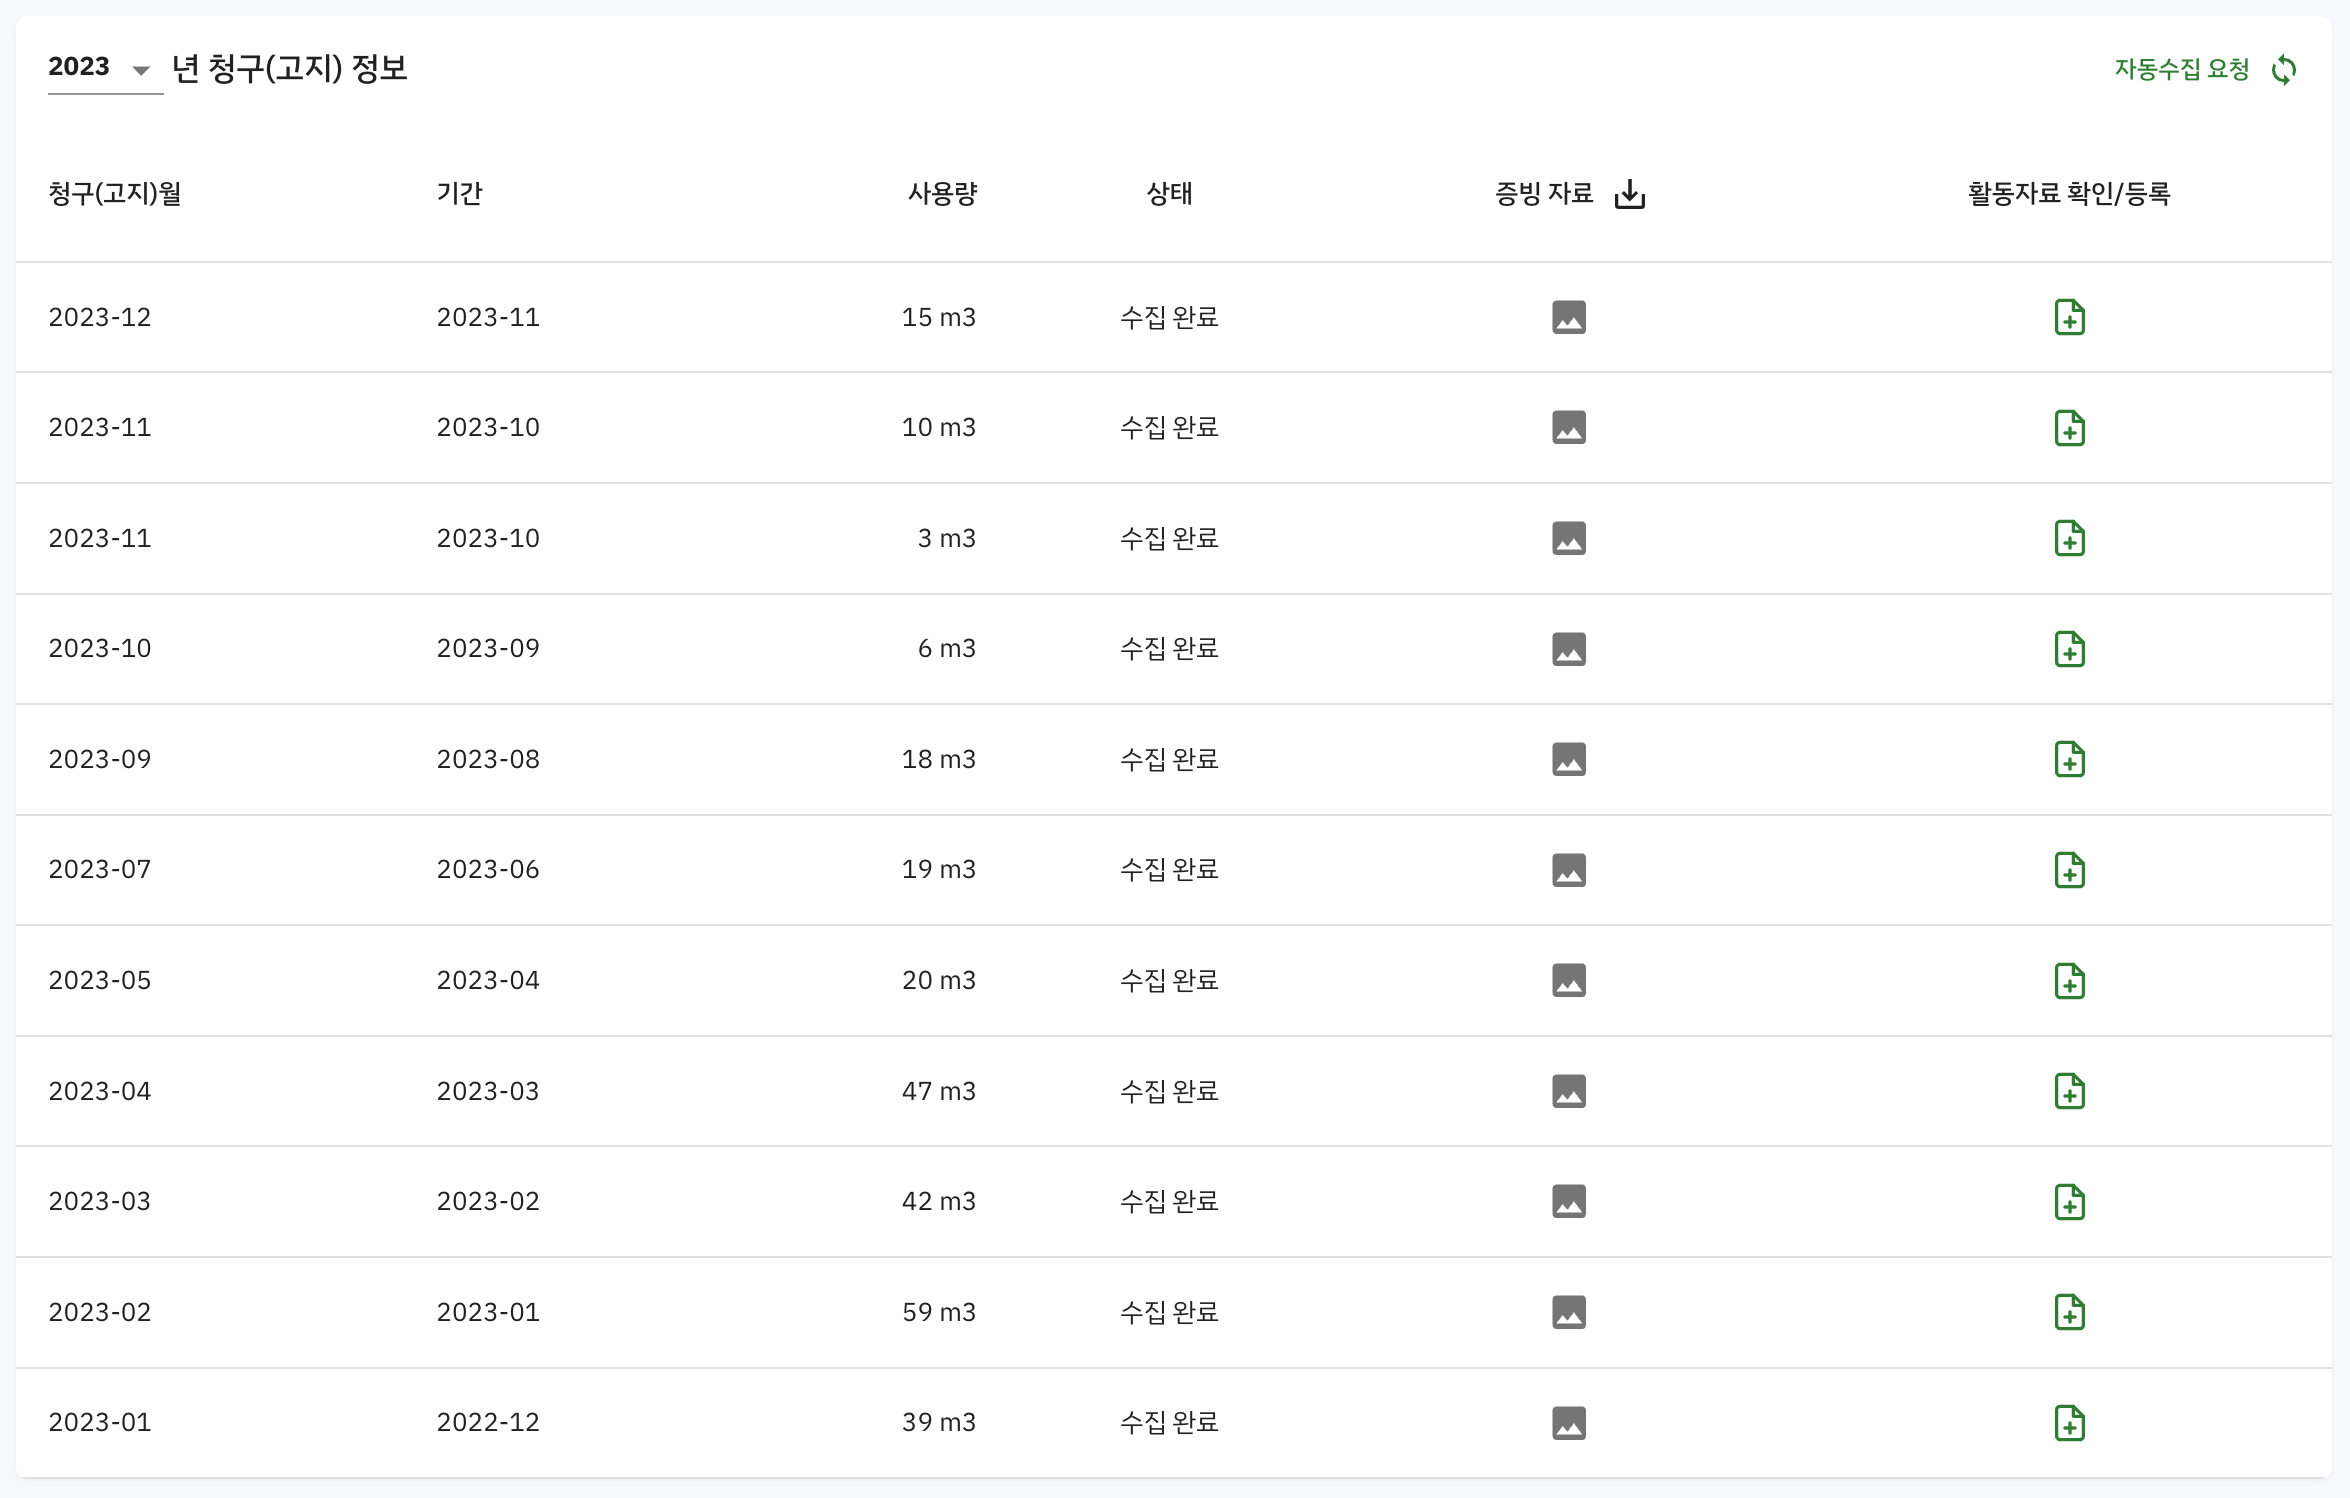
Task: View evidence image for 2023-12 billing row
Action: pyautogui.click(x=1568, y=318)
